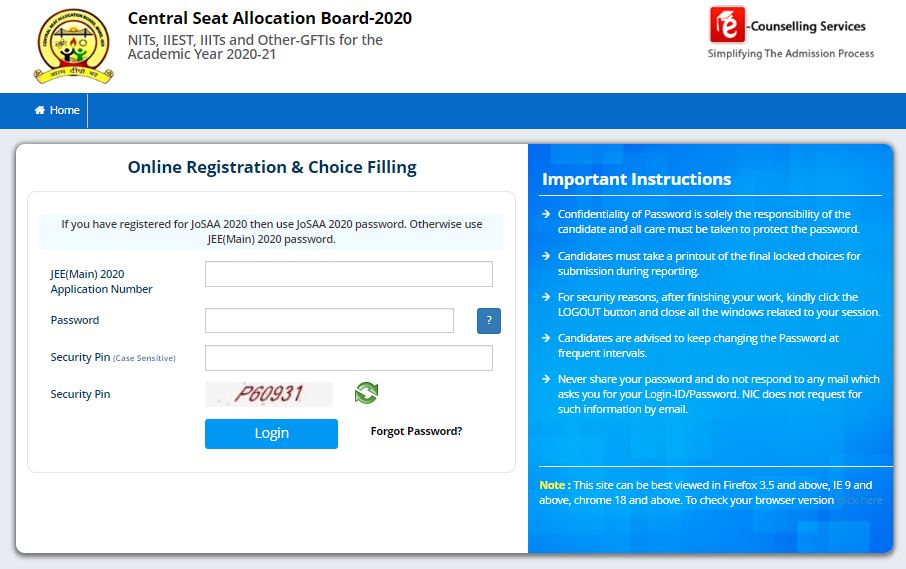Click arrow bullet beside Confidentiality of Password instruction
Viewport: 906px width, 569px height.
click(x=545, y=214)
